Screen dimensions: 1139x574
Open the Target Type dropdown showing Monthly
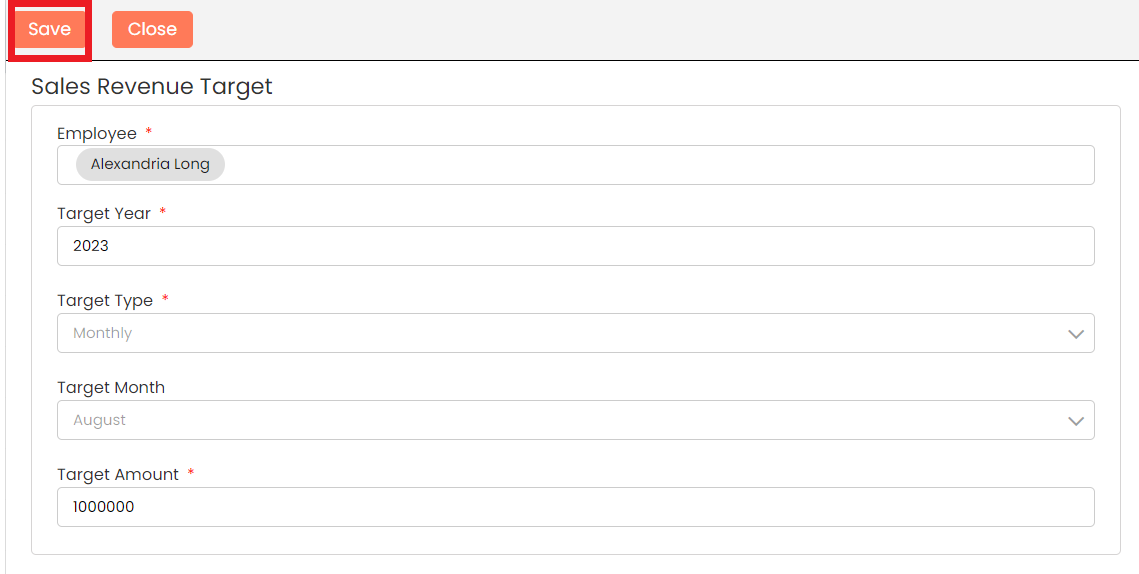pyautogui.click(x=560, y=333)
